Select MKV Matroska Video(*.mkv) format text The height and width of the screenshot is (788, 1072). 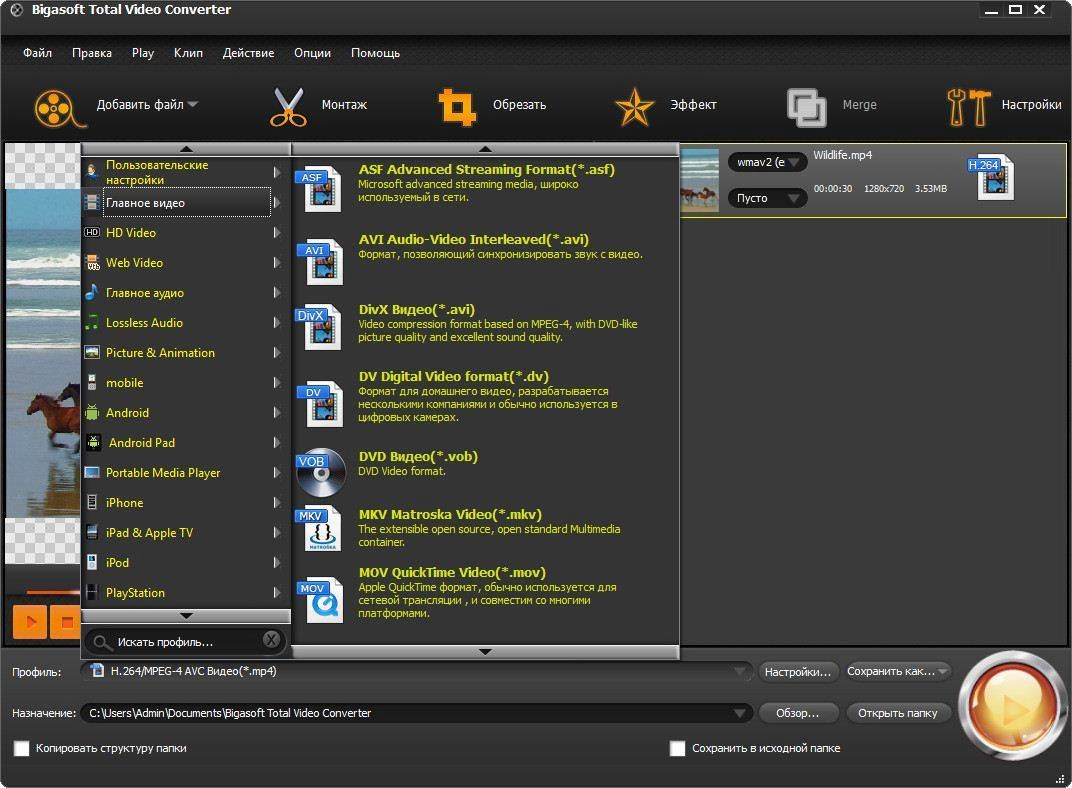(x=450, y=514)
